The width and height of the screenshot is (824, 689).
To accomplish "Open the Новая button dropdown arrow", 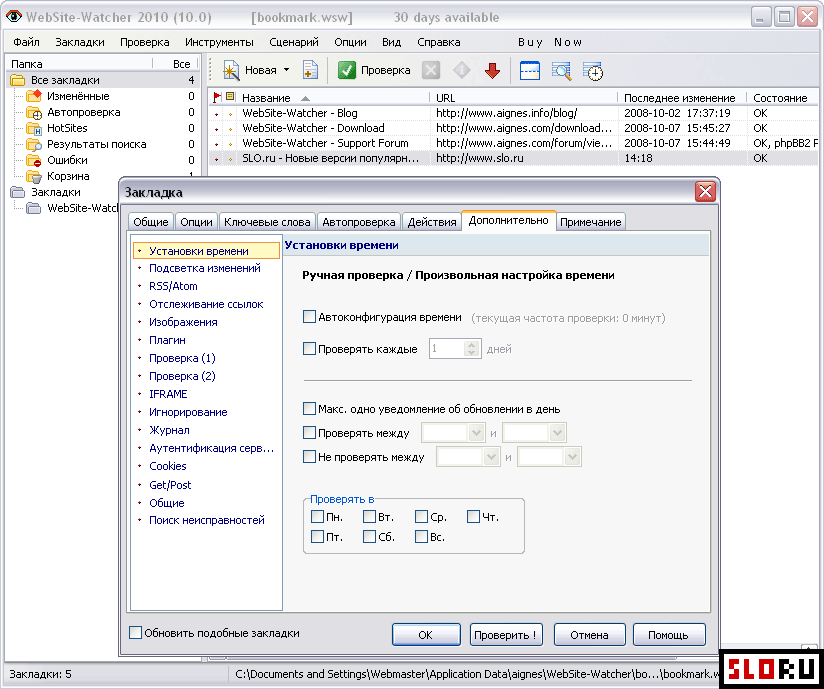I will pyautogui.click(x=286, y=71).
